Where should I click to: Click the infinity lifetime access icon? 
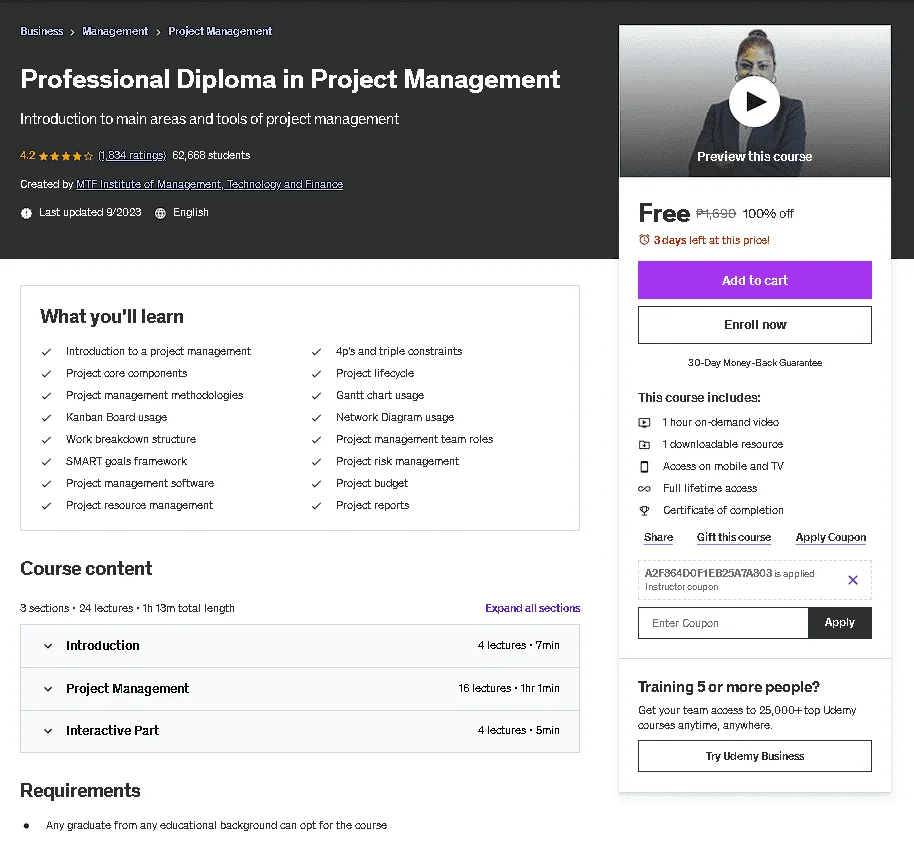[x=644, y=489]
